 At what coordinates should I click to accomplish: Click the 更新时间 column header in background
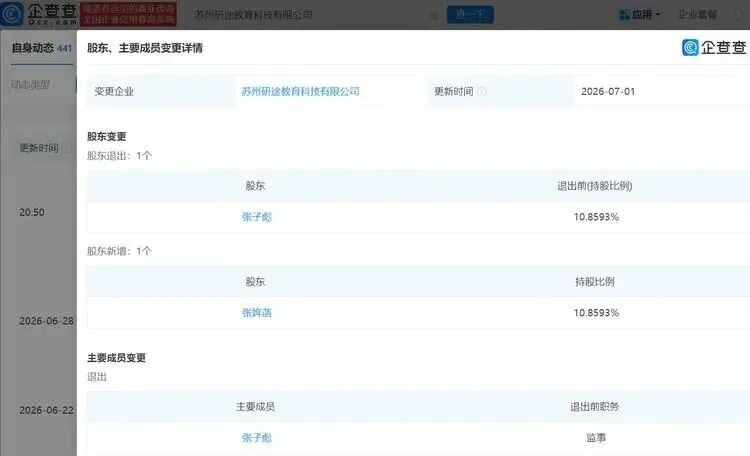(x=39, y=148)
